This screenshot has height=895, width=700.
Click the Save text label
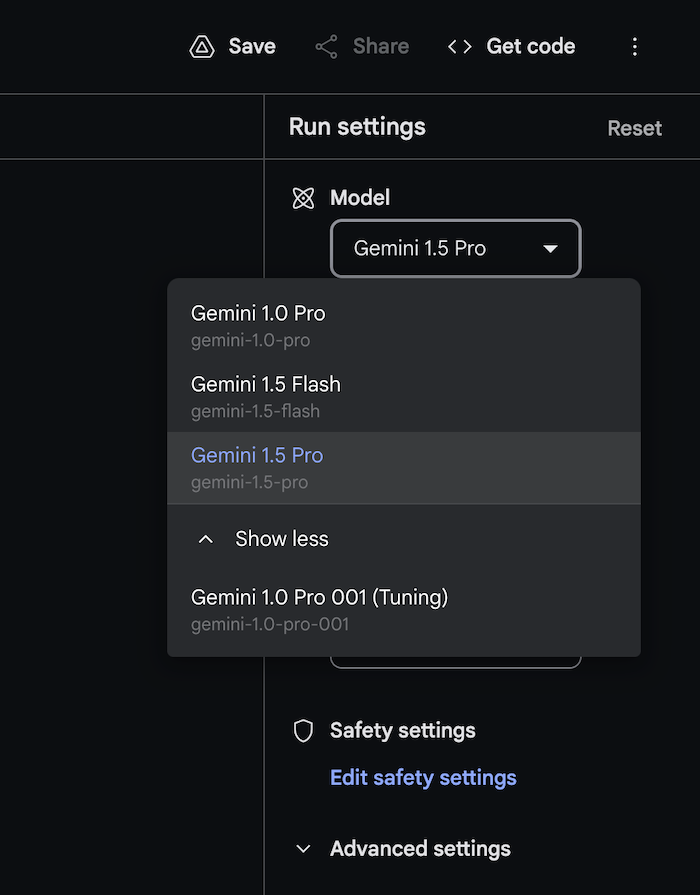click(x=252, y=47)
